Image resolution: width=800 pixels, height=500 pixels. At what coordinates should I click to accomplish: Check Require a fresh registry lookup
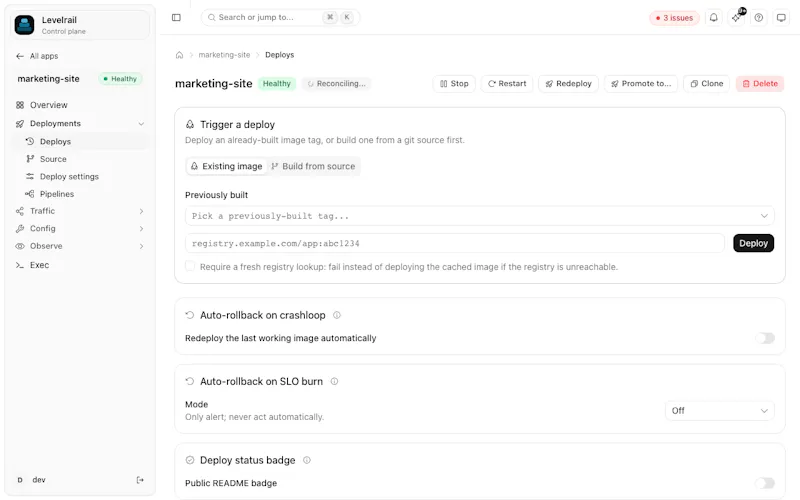click(x=190, y=266)
